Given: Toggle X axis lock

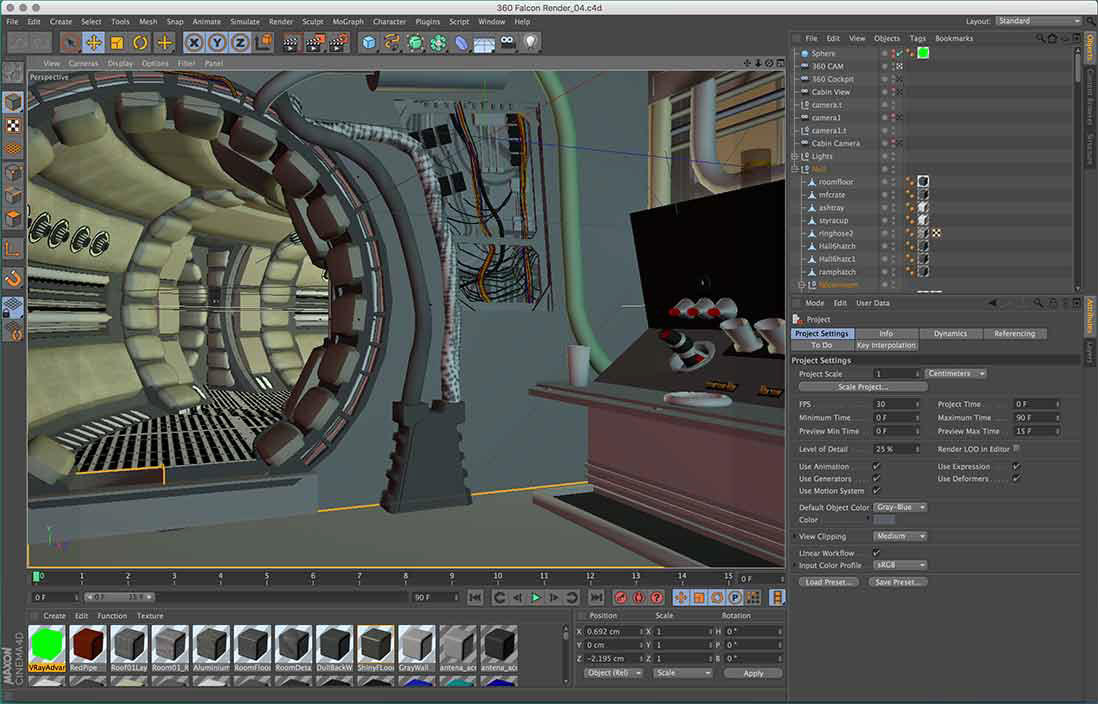Looking at the screenshot, I should click(x=194, y=43).
